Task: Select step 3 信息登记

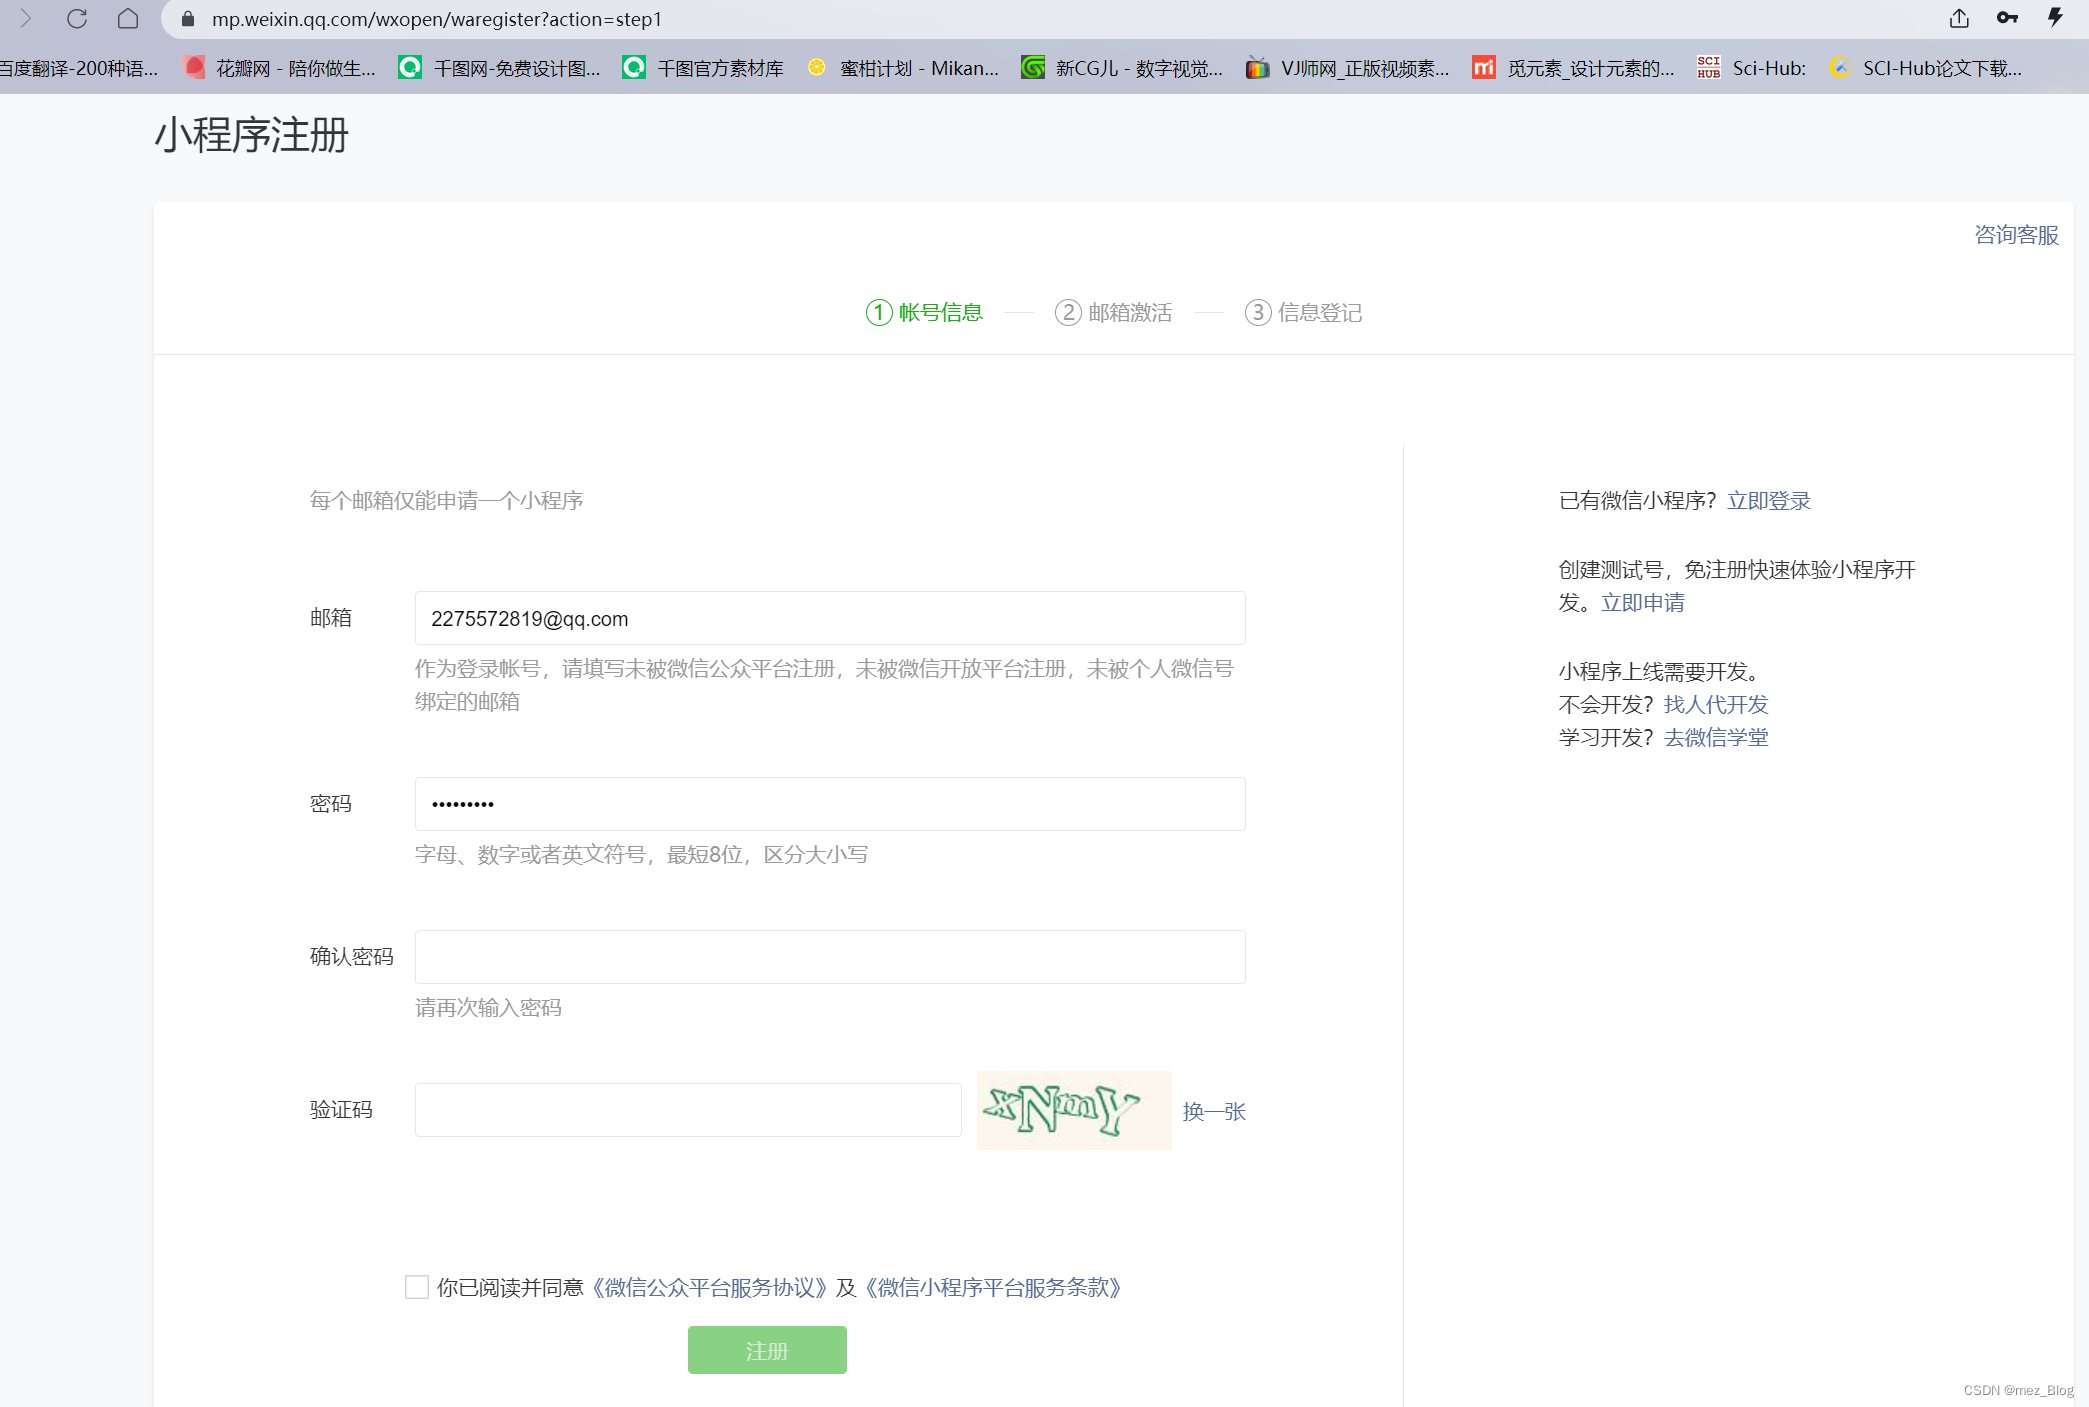Action: [x=1304, y=313]
